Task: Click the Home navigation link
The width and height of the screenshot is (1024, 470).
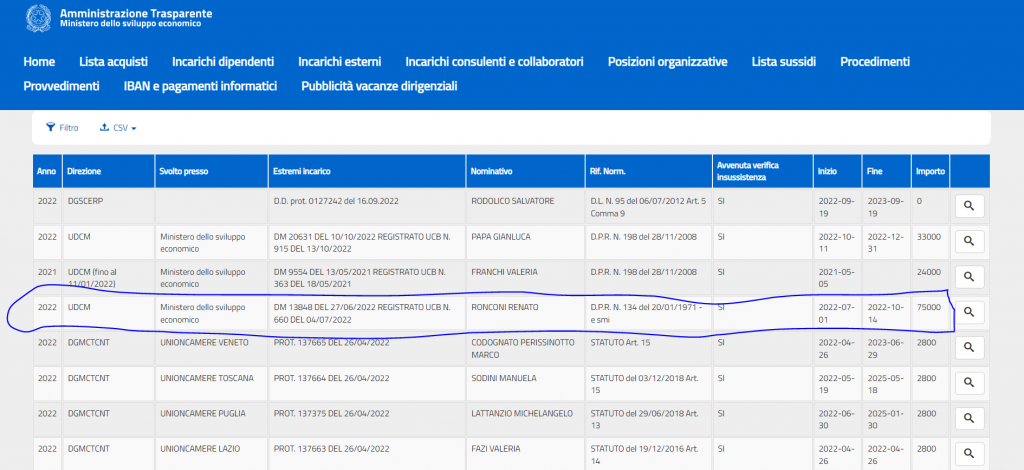Action: [39, 62]
